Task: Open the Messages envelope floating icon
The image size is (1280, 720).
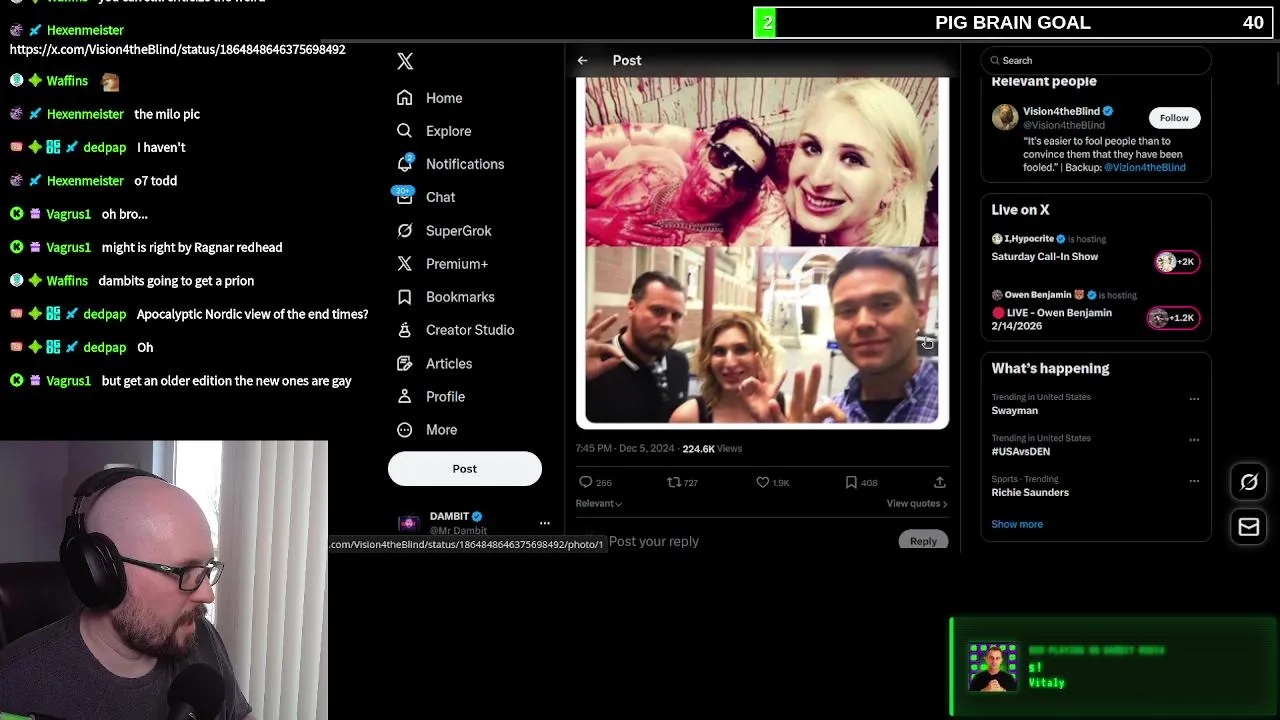Action: pos(1249,527)
